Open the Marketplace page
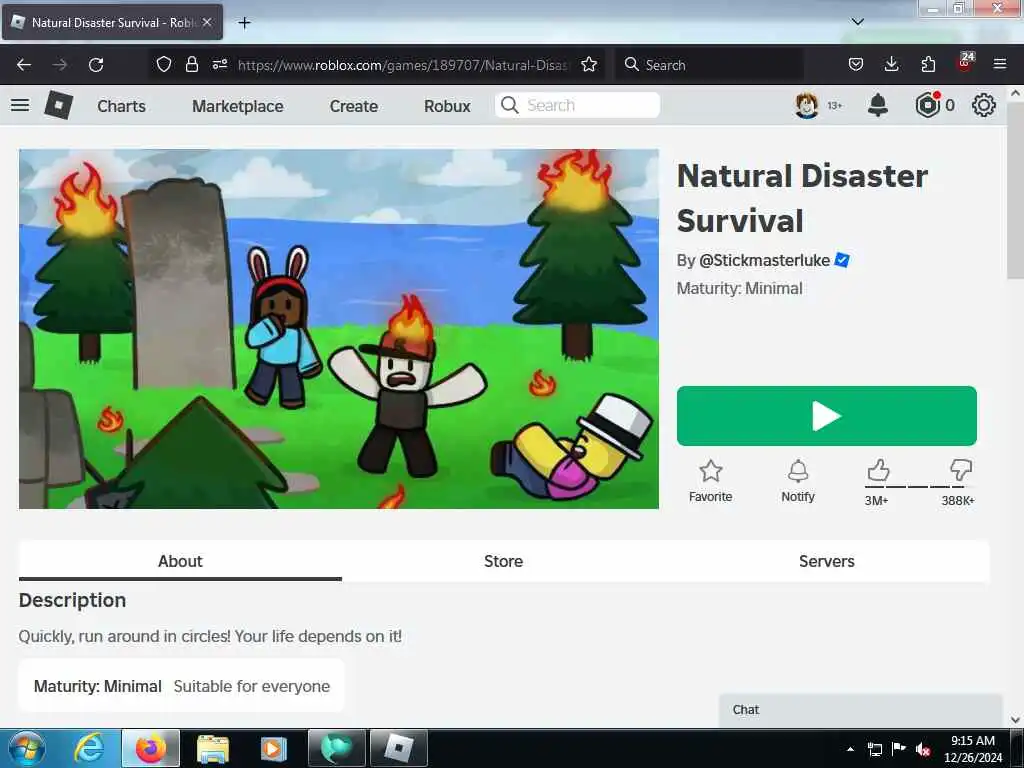Viewport: 1024px width, 768px height. pyautogui.click(x=238, y=106)
